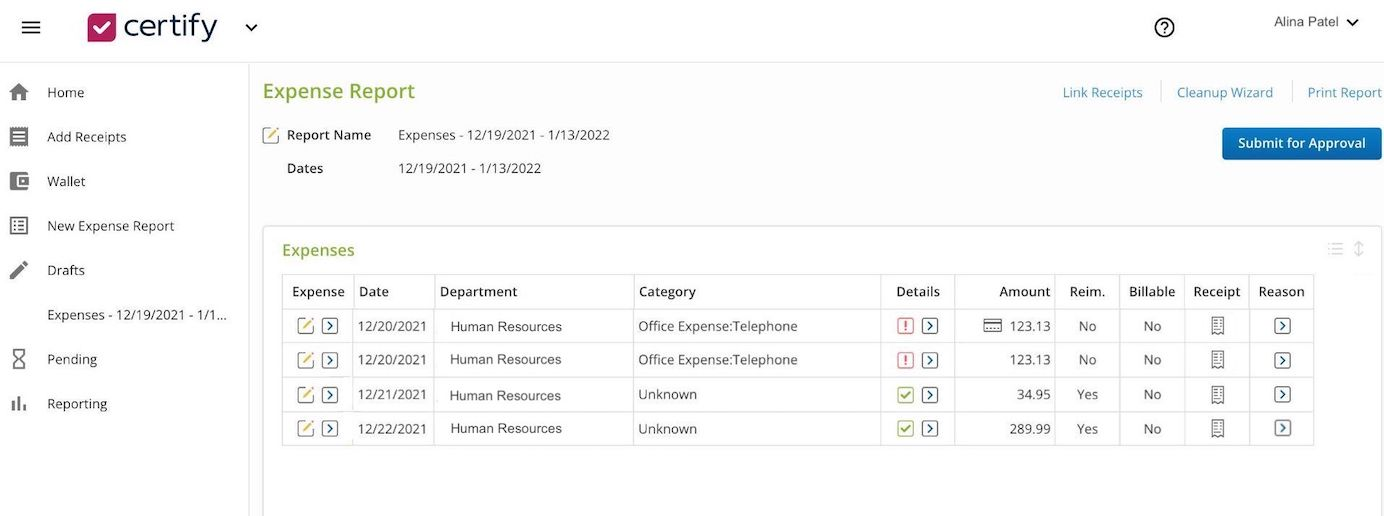Click green checkmark for the 34.95 expense

click(x=905, y=395)
